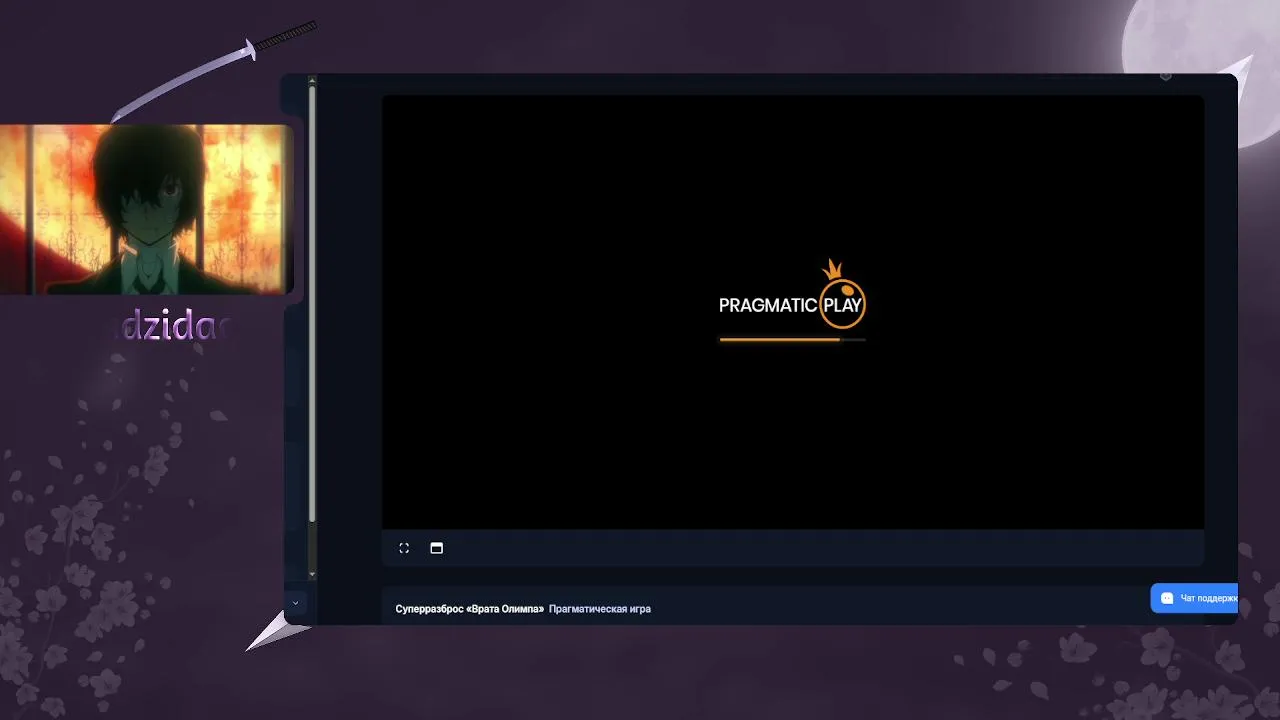The height and width of the screenshot is (720, 1280).
Task: Click the scrollbar up arrow
Action: (x=312, y=80)
